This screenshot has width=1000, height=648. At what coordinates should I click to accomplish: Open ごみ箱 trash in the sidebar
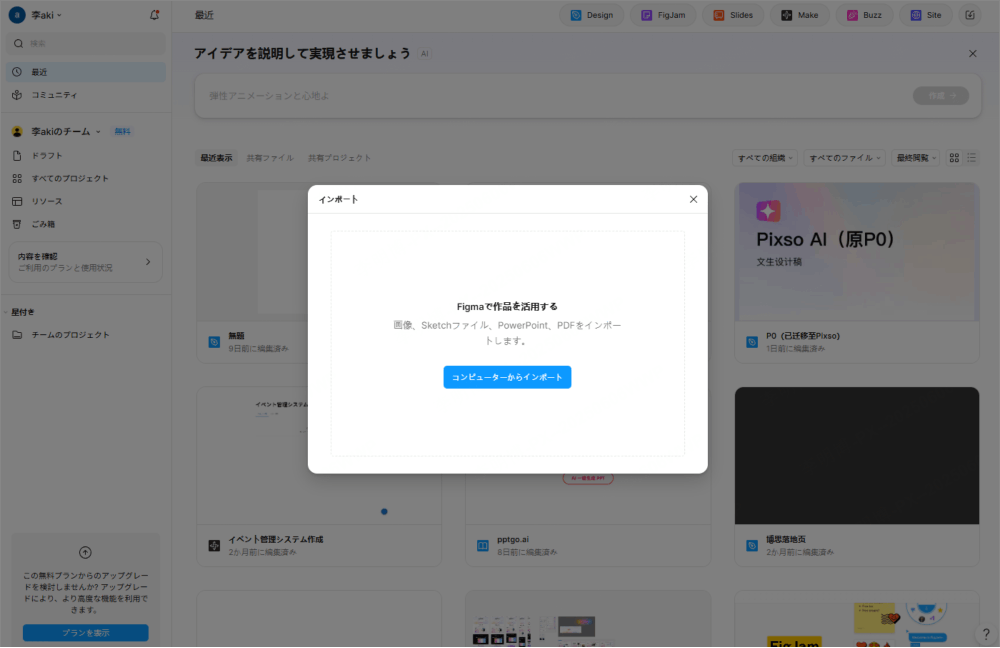[85, 225]
